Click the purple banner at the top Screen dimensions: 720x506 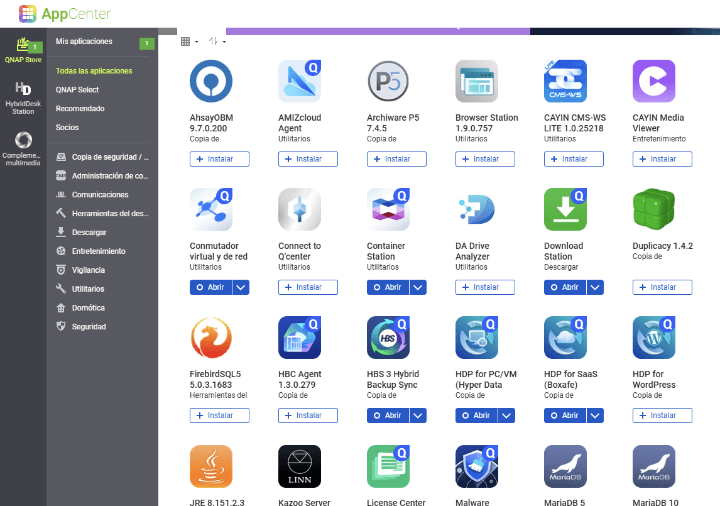click(x=377, y=31)
